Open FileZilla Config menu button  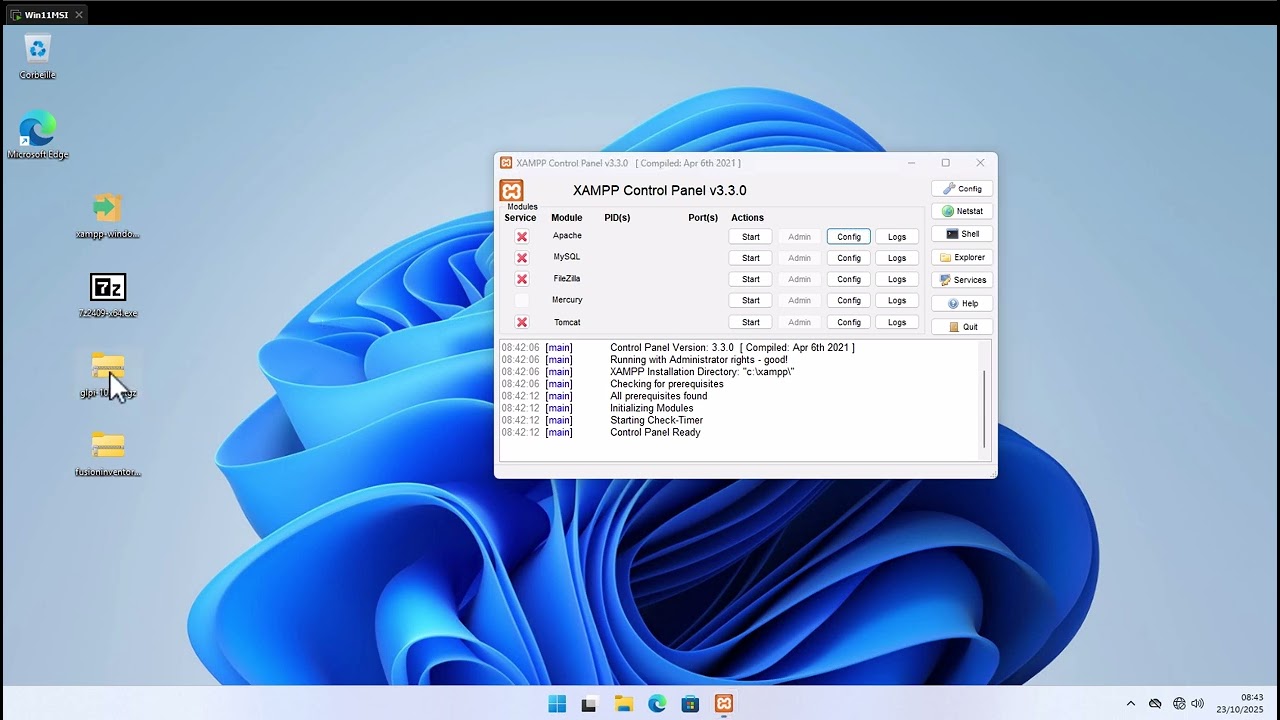[848, 279]
